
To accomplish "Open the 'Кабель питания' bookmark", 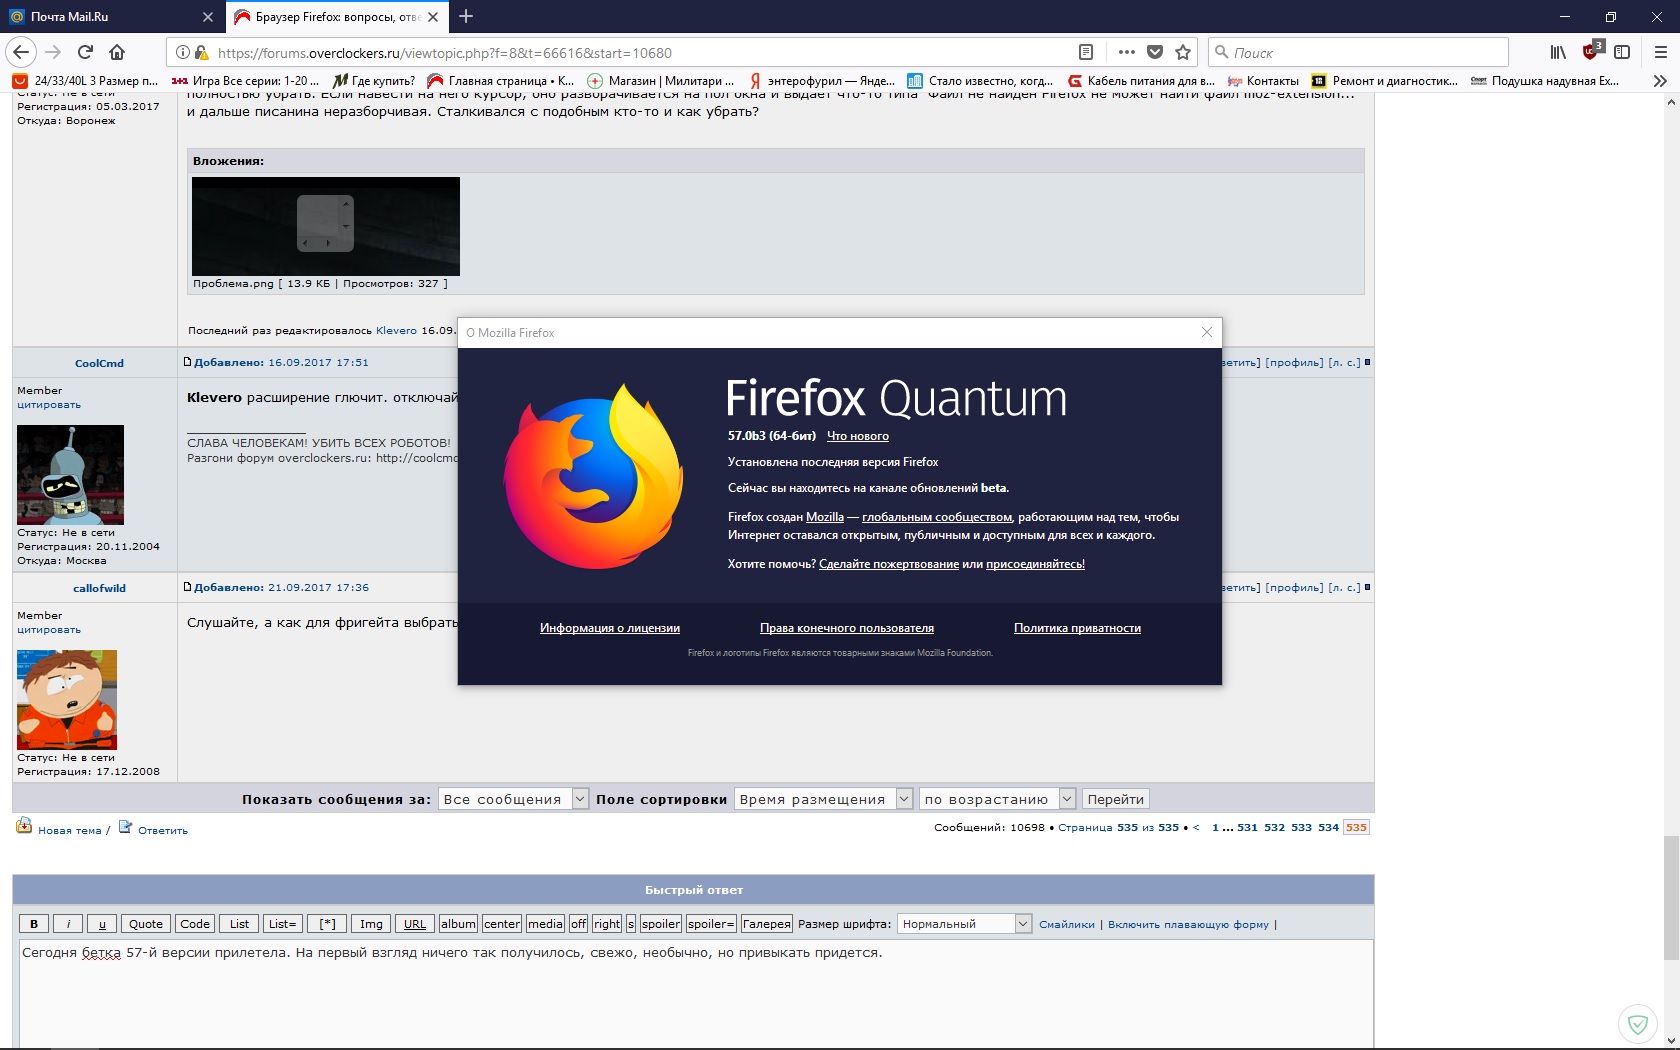I will click(1141, 81).
